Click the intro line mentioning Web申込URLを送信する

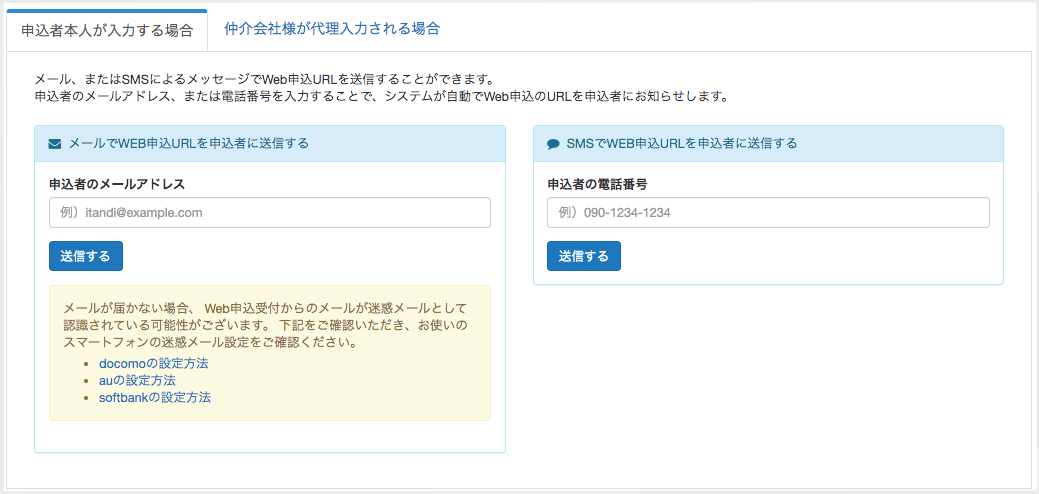(263, 80)
